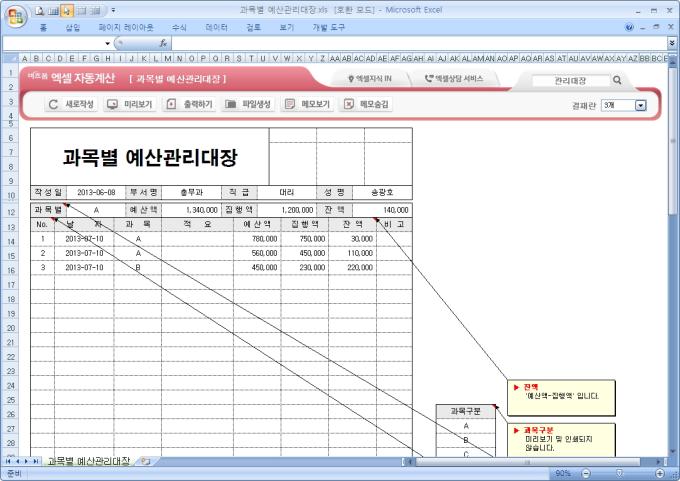The height and width of the screenshot is (481, 680).
Task: Click row header 14
Action: (11, 241)
